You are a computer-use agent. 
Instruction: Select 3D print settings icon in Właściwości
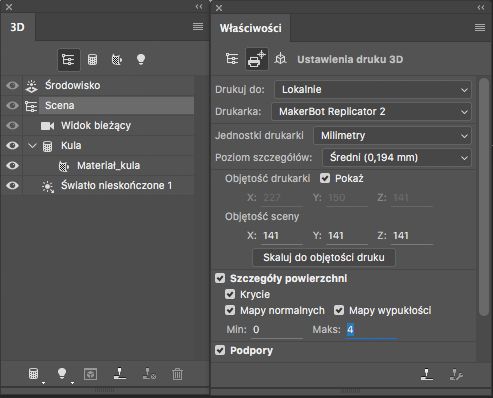point(257,59)
